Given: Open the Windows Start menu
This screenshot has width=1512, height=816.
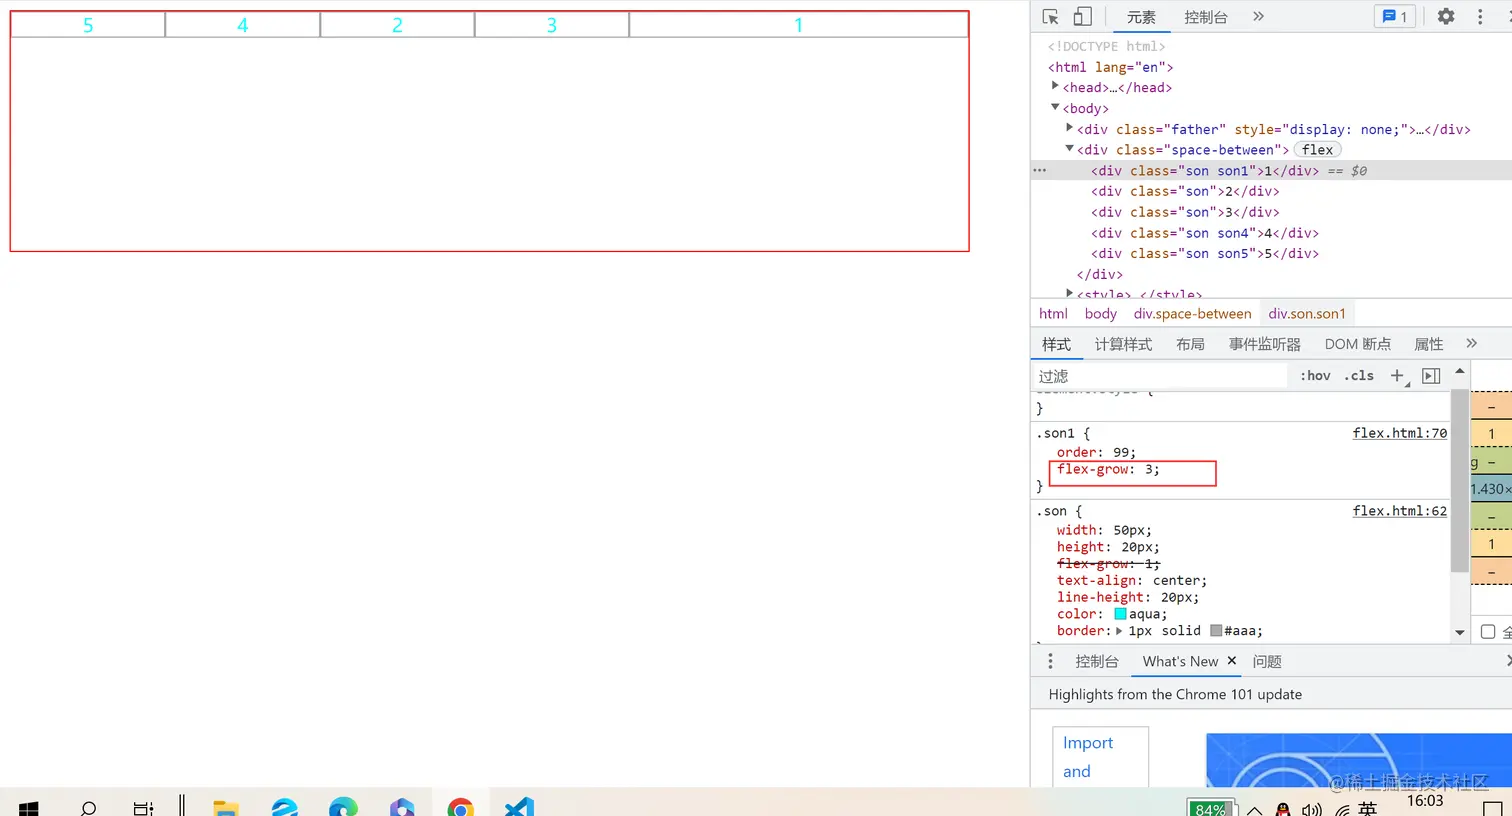Looking at the screenshot, I should tap(28, 808).
